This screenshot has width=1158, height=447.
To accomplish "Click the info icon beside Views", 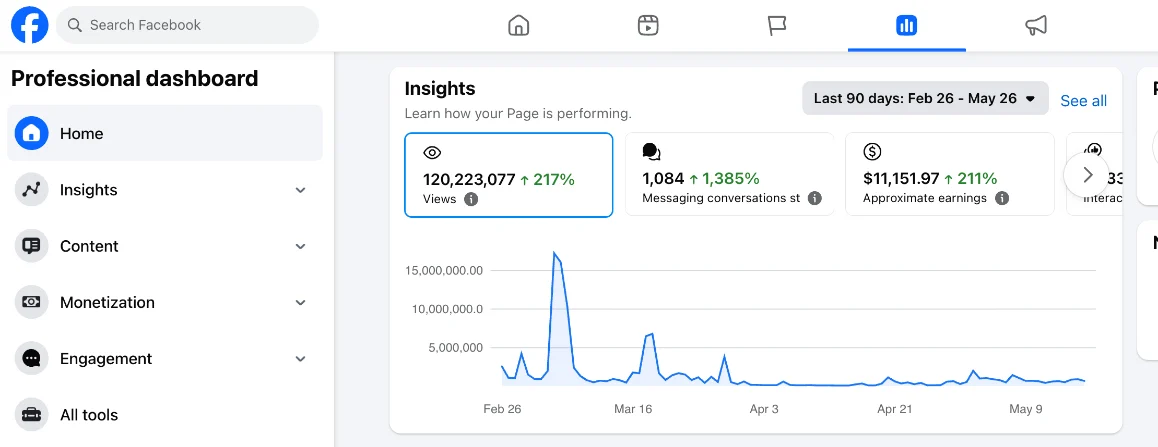I will click(x=471, y=199).
